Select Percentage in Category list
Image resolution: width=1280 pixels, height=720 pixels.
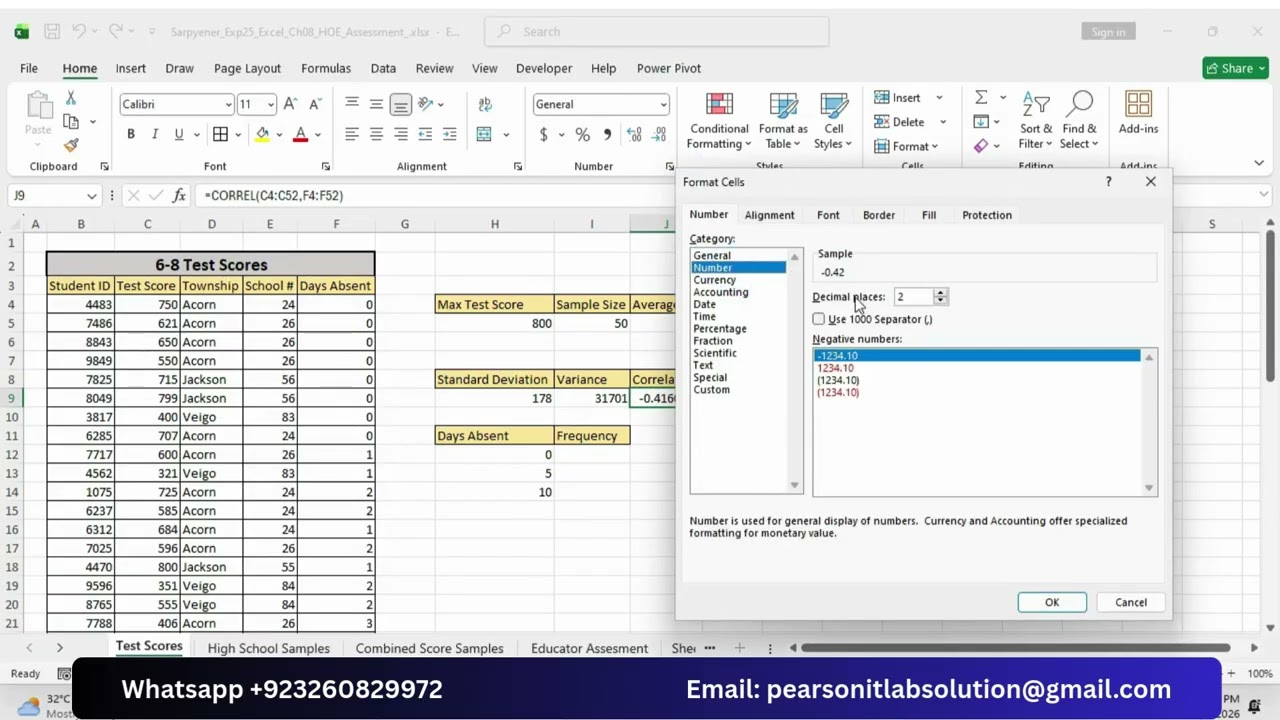pos(720,329)
